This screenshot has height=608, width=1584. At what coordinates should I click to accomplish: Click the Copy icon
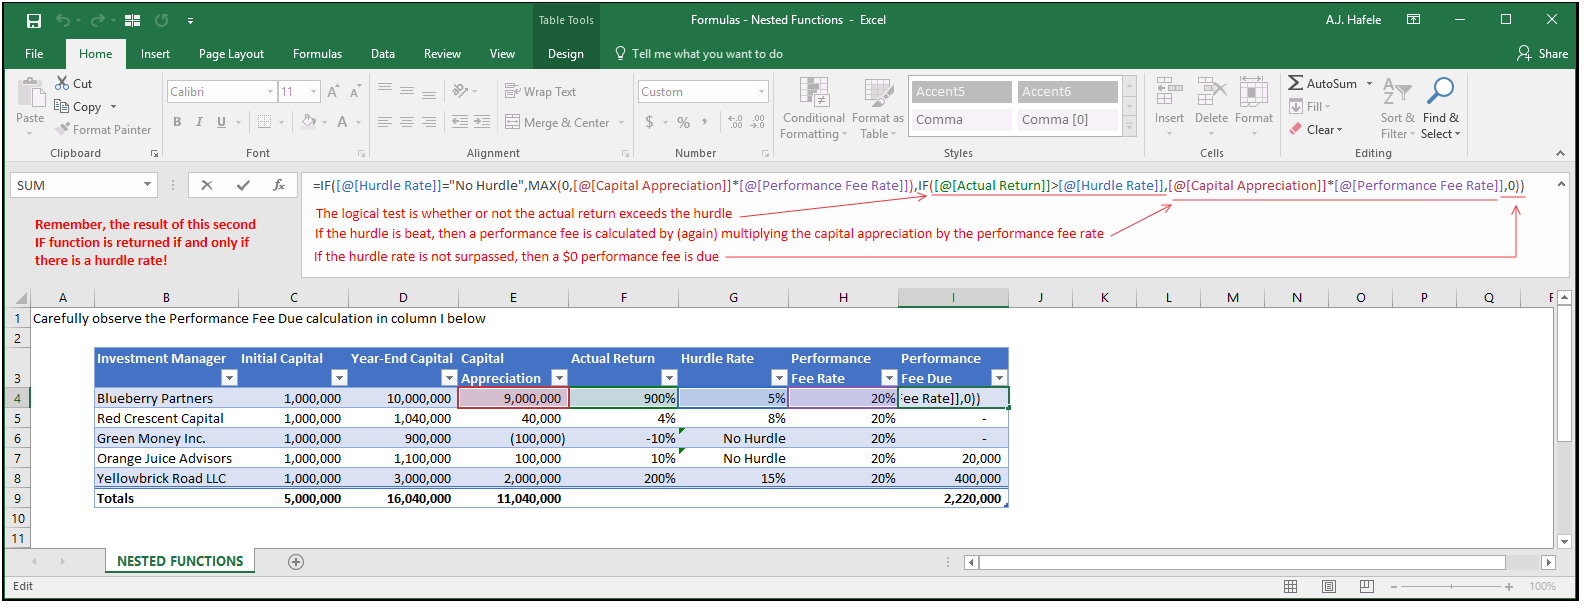(61, 107)
